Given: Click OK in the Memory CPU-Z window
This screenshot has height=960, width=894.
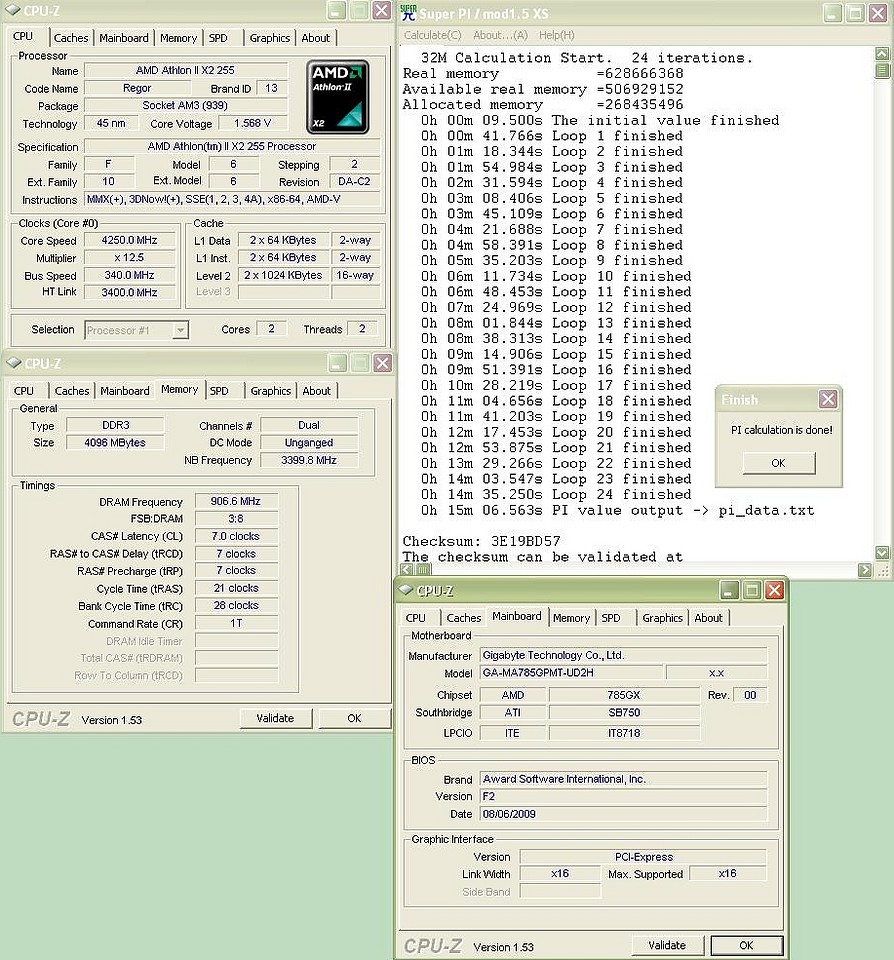Looking at the screenshot, I should [355, 718].
